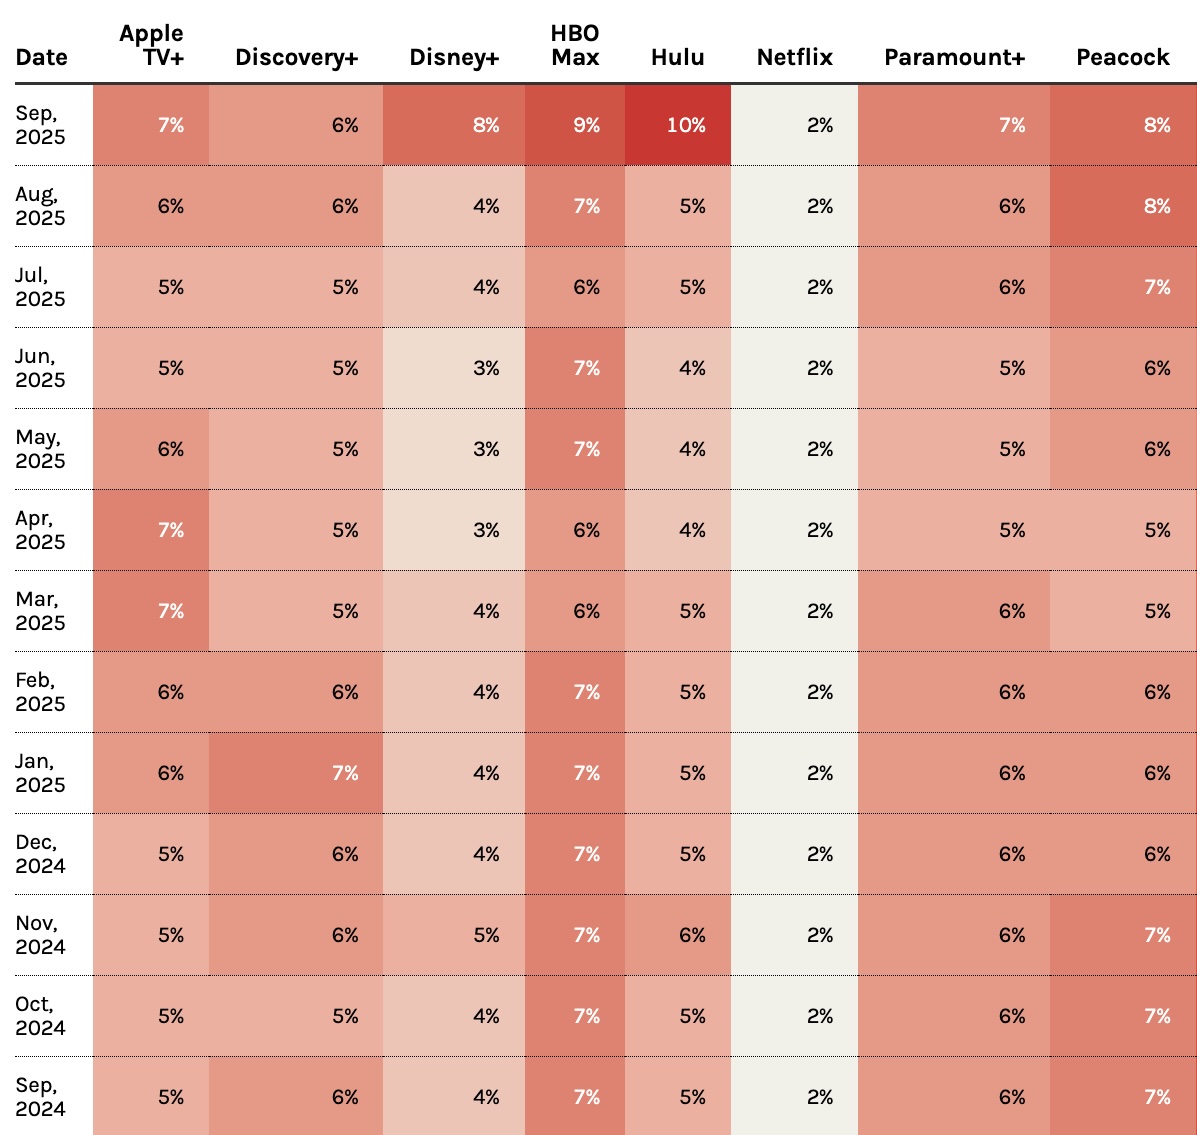Select the Netflix column header

pos(795,57)
